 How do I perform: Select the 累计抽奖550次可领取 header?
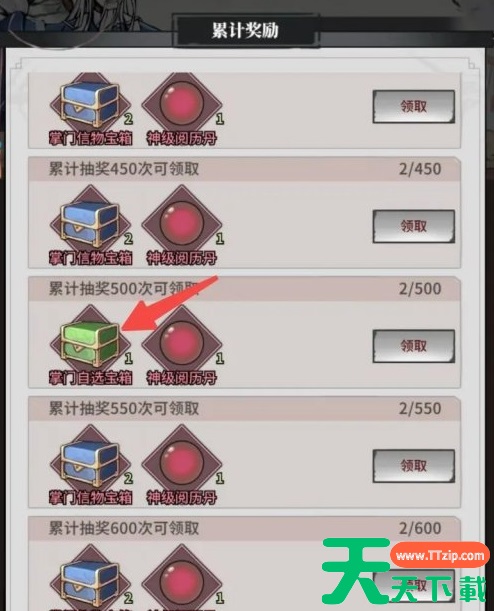pyautogui.click(x=124, y=408)
